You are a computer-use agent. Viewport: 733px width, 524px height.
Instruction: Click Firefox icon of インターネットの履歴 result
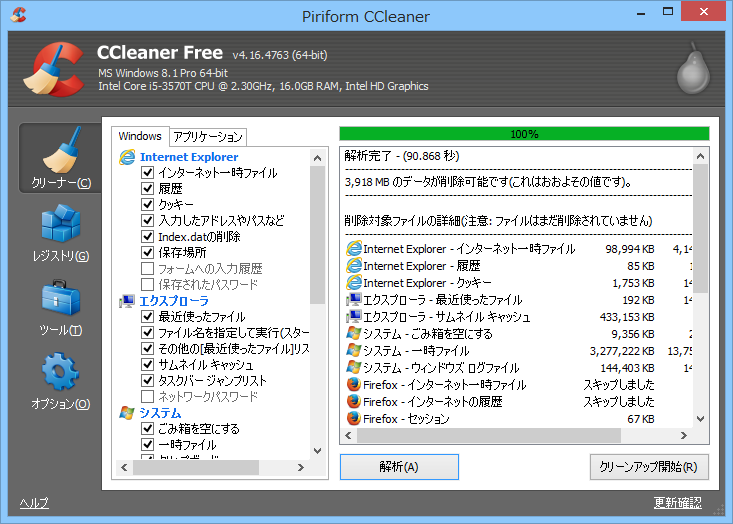[x=354, y=402]
